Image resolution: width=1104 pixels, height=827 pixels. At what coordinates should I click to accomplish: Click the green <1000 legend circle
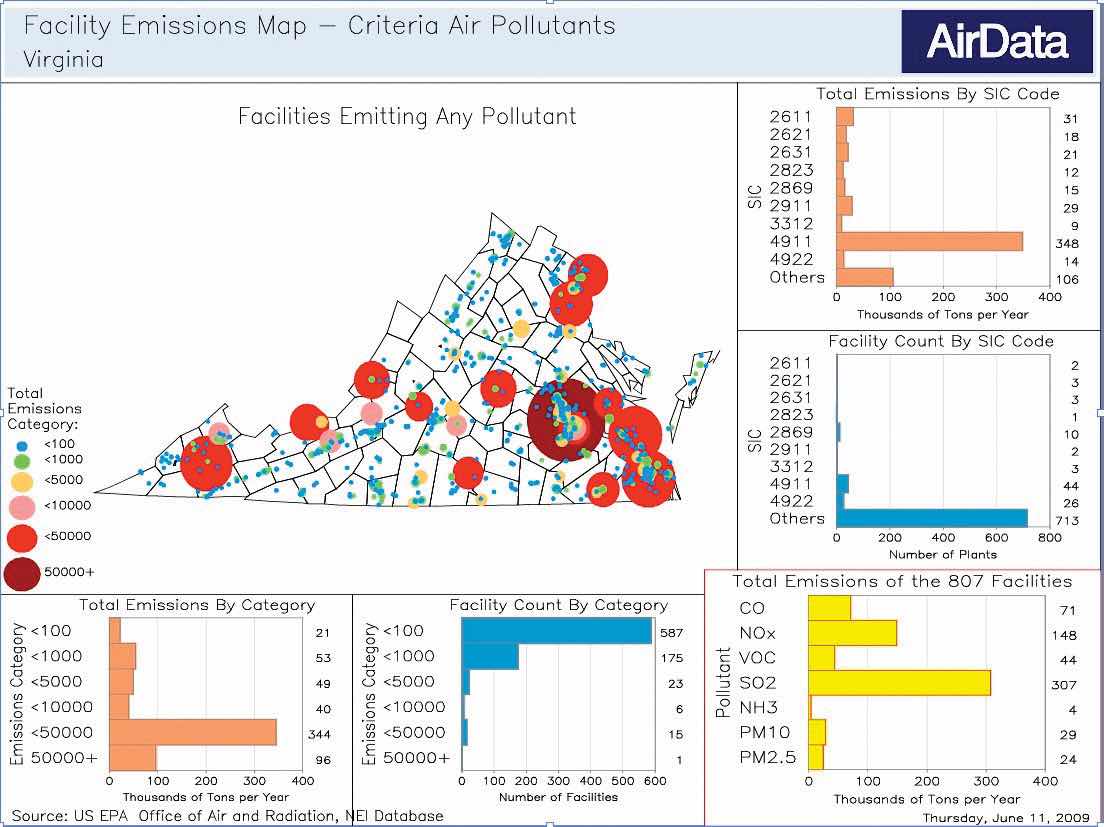(22, 459)
